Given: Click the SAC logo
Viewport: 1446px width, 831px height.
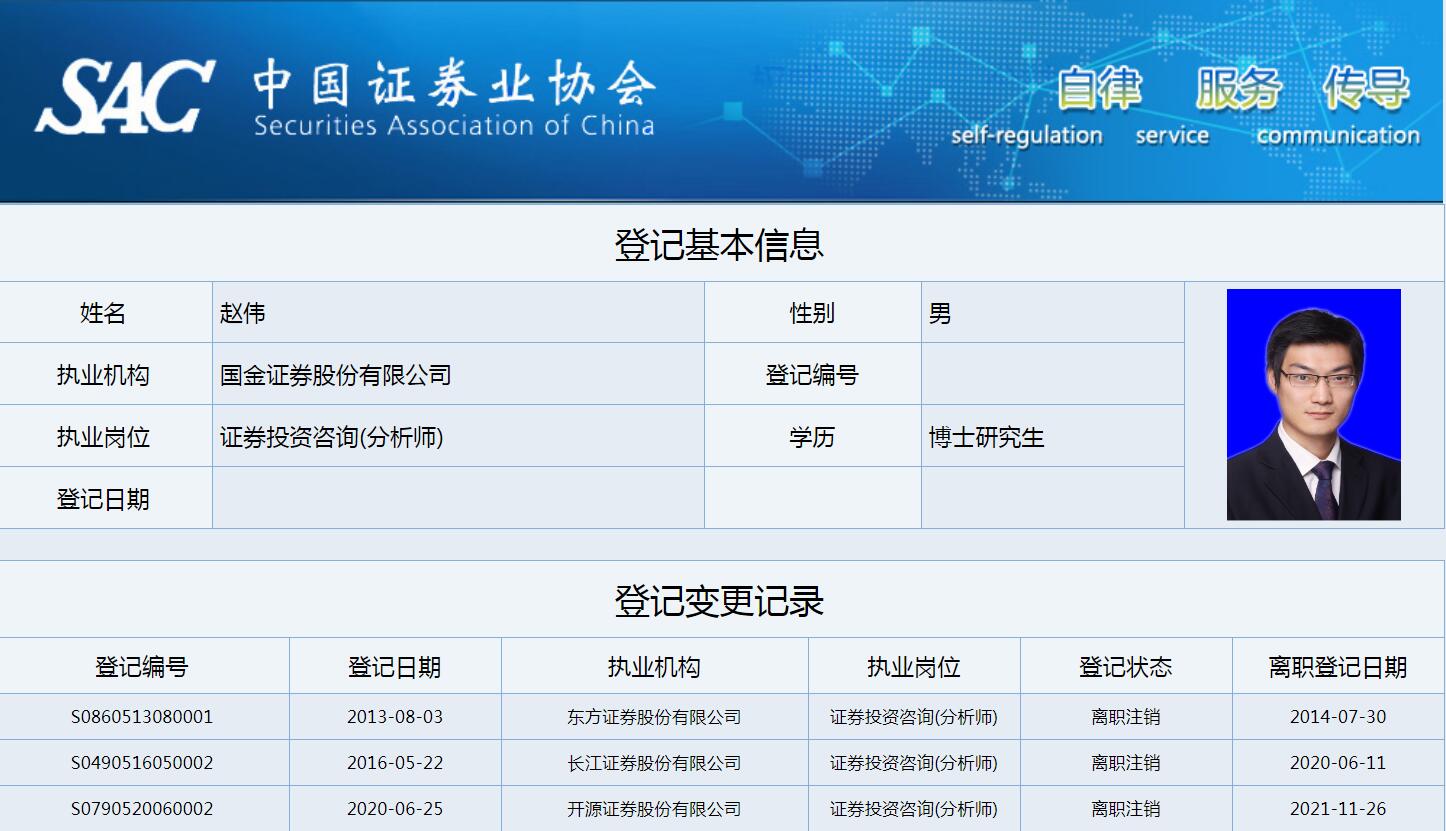Looking at the screenshot, I should pos(125,95).
